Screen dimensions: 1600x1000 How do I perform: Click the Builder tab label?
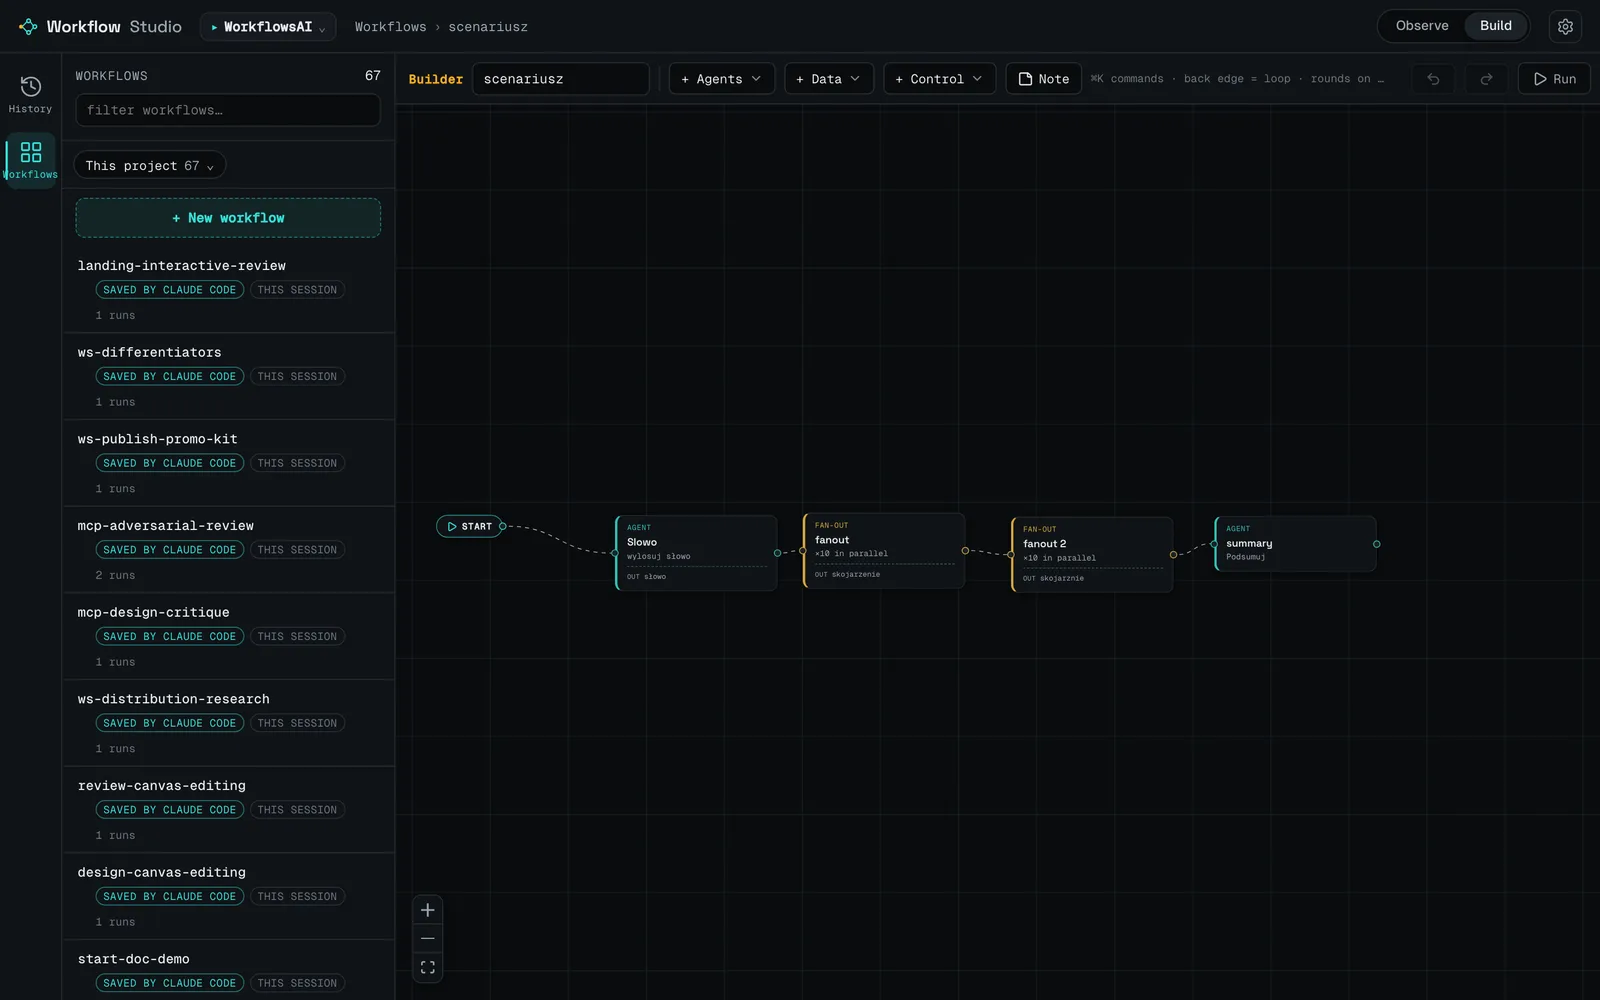coord(436,79)
